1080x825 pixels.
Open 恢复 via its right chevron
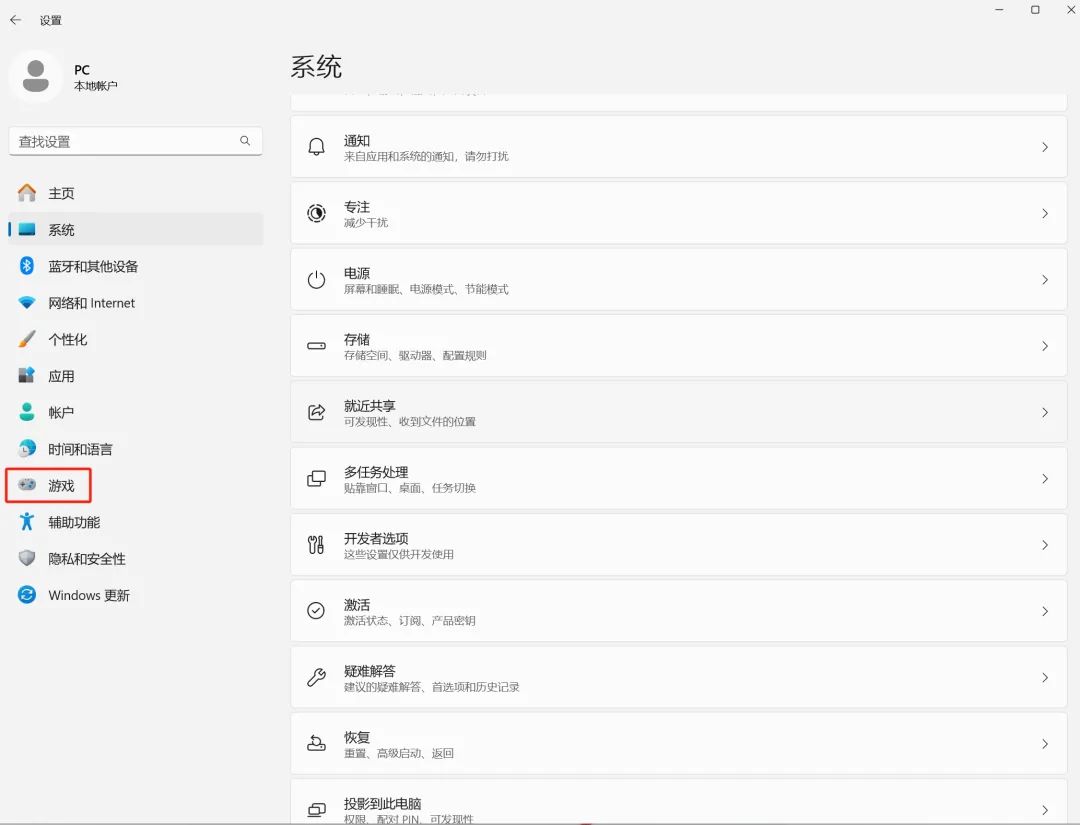[1045, 744]
